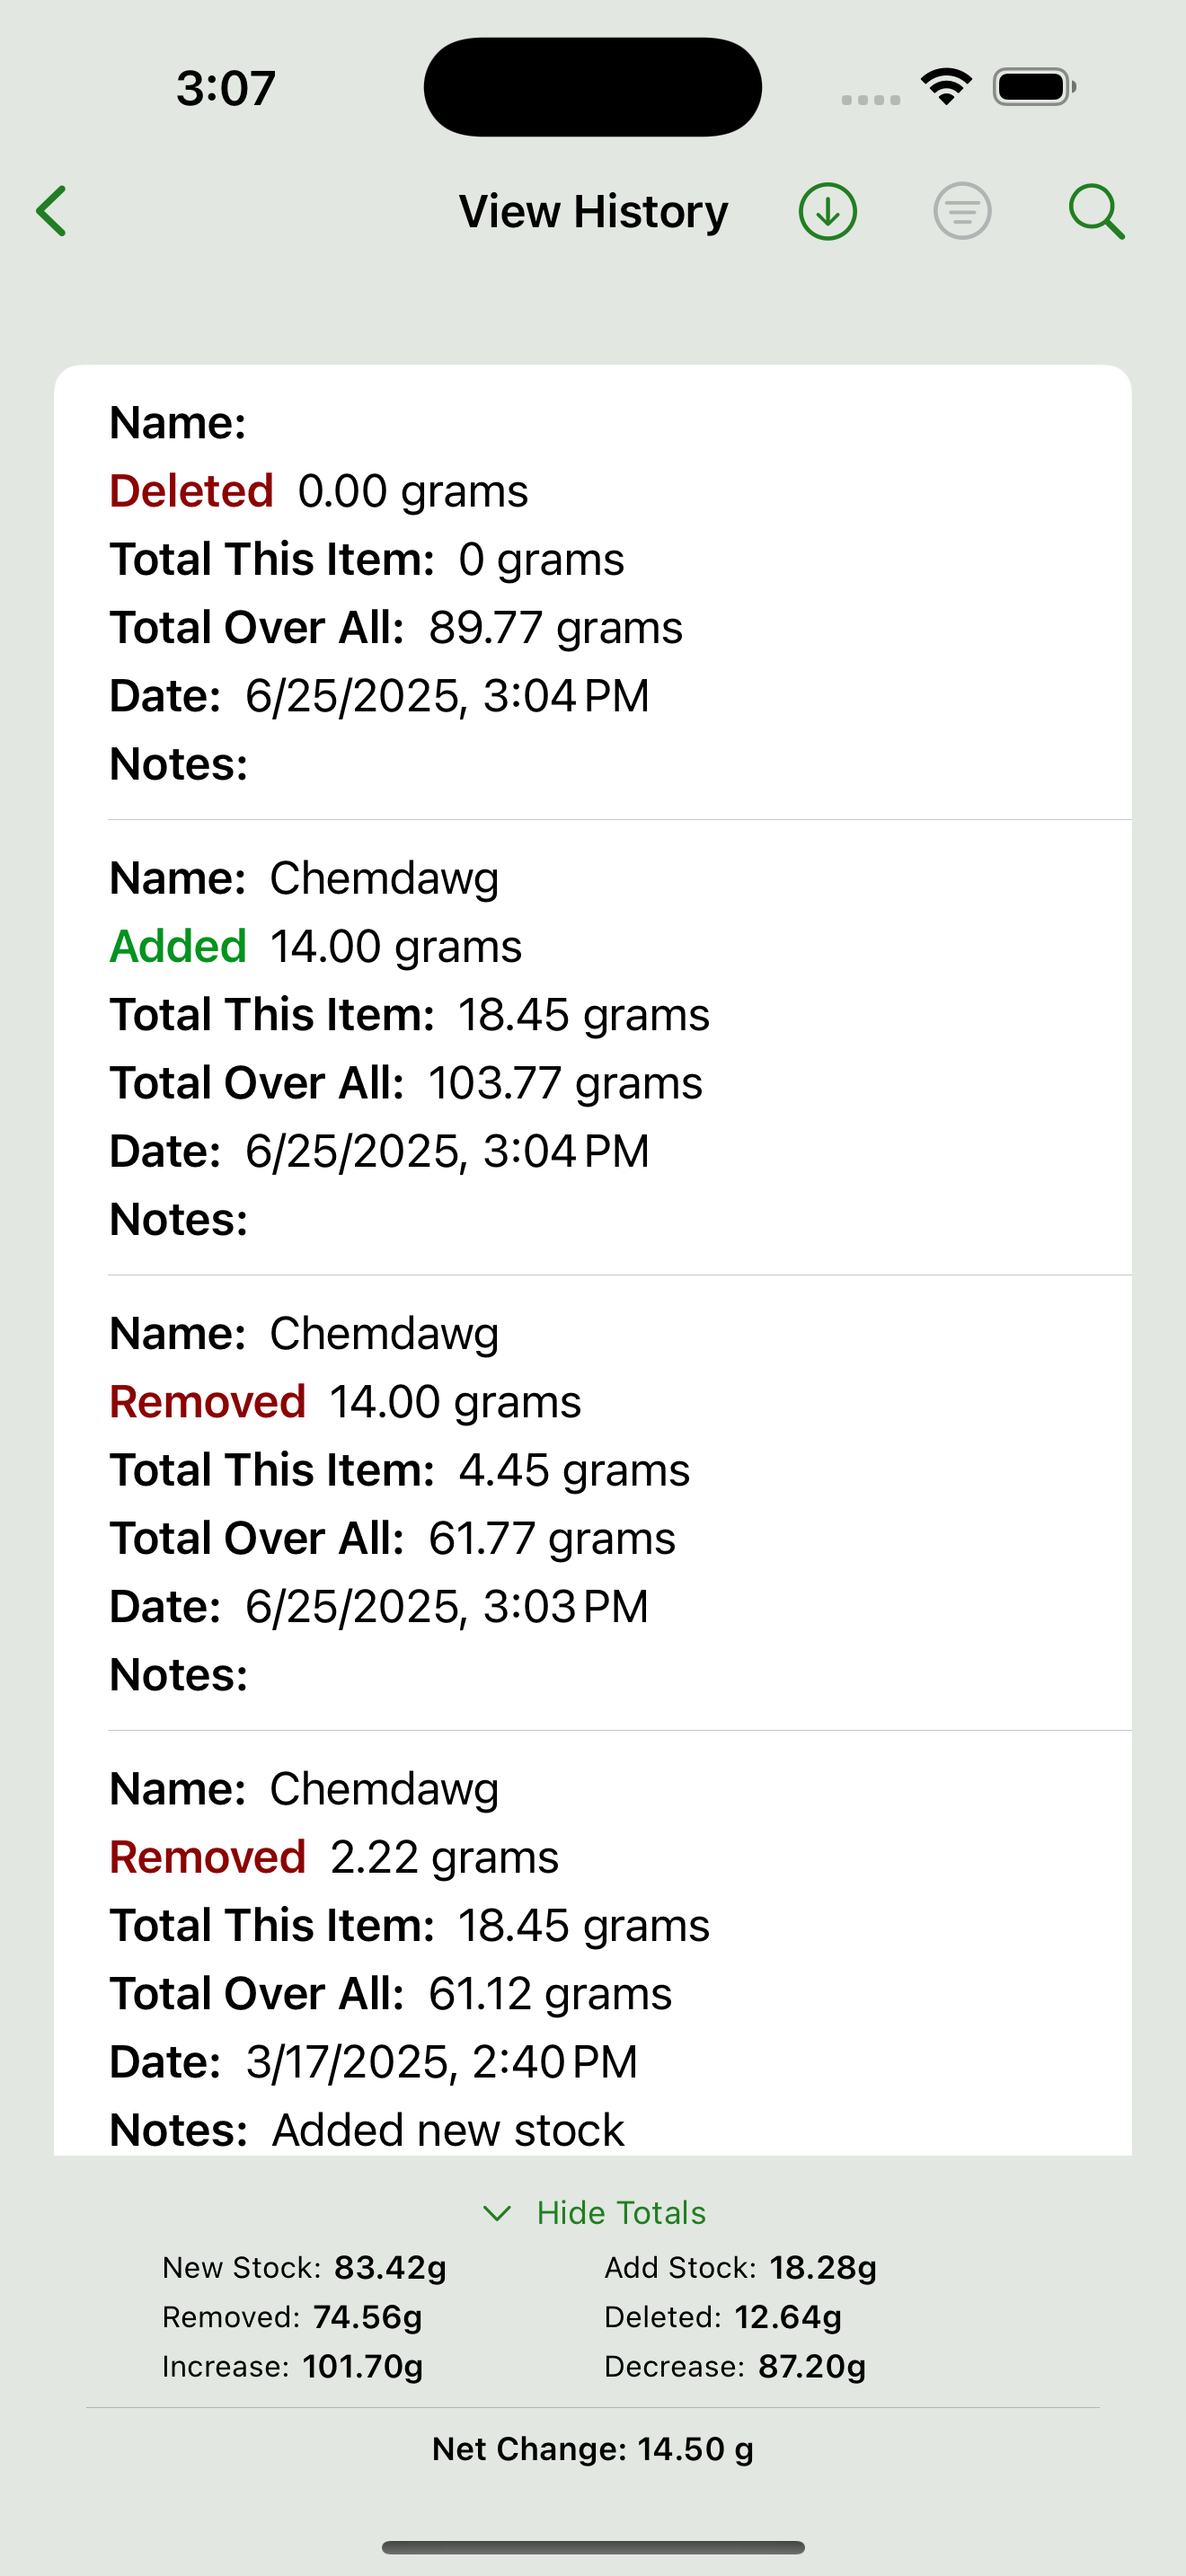Tap the Add Stock 18.28g total
Viewport: 1186px width, 2576px height.
[x=740, y=2267]
